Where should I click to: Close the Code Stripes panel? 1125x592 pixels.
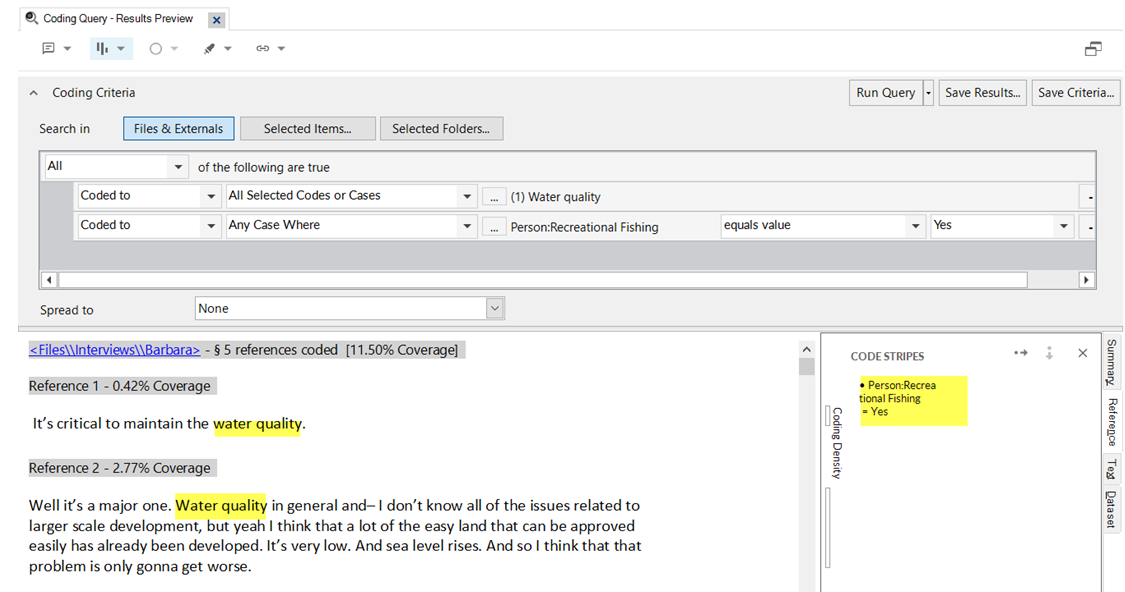coord(1083,353)
